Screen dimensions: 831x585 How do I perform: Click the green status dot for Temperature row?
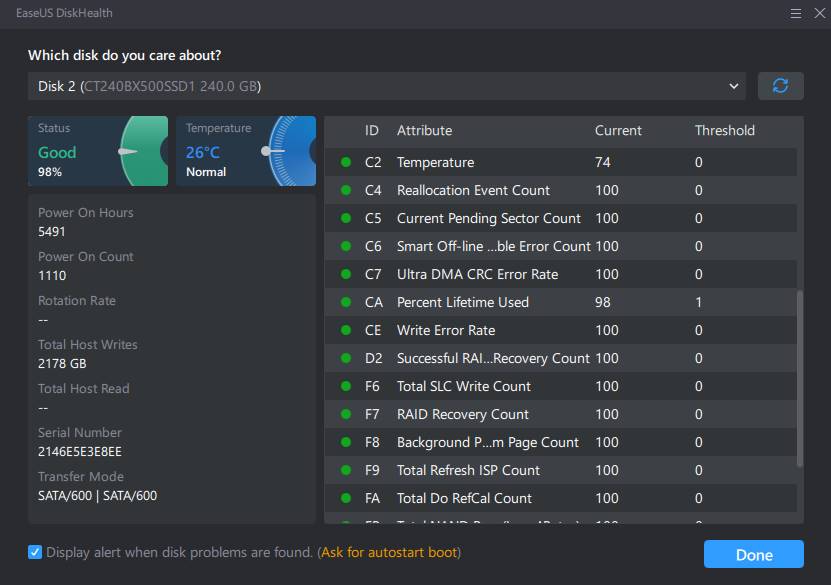point(346,162)
